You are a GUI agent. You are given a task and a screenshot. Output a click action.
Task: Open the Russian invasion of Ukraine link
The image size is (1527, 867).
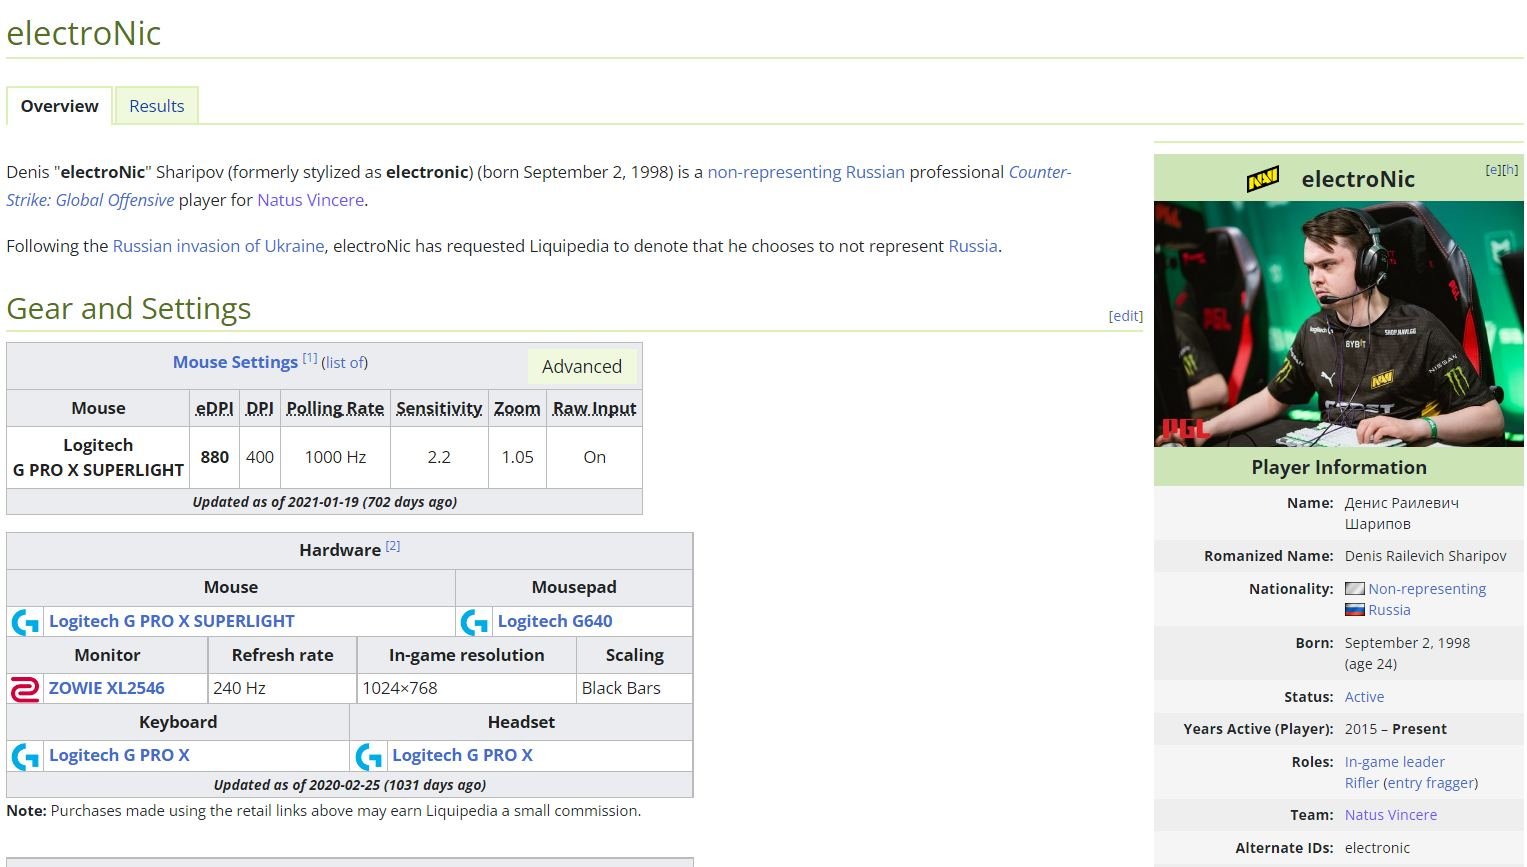click(x=218, y=246)
